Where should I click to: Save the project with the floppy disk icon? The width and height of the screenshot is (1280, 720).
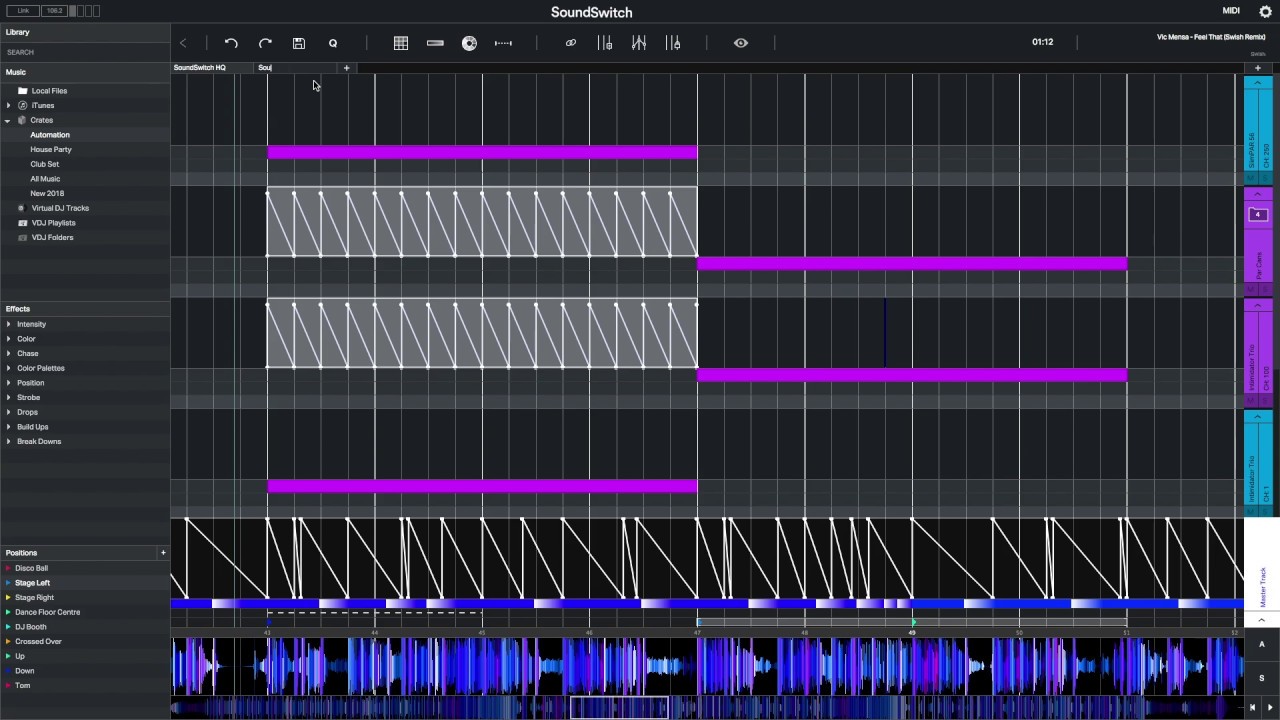[299, 43]
